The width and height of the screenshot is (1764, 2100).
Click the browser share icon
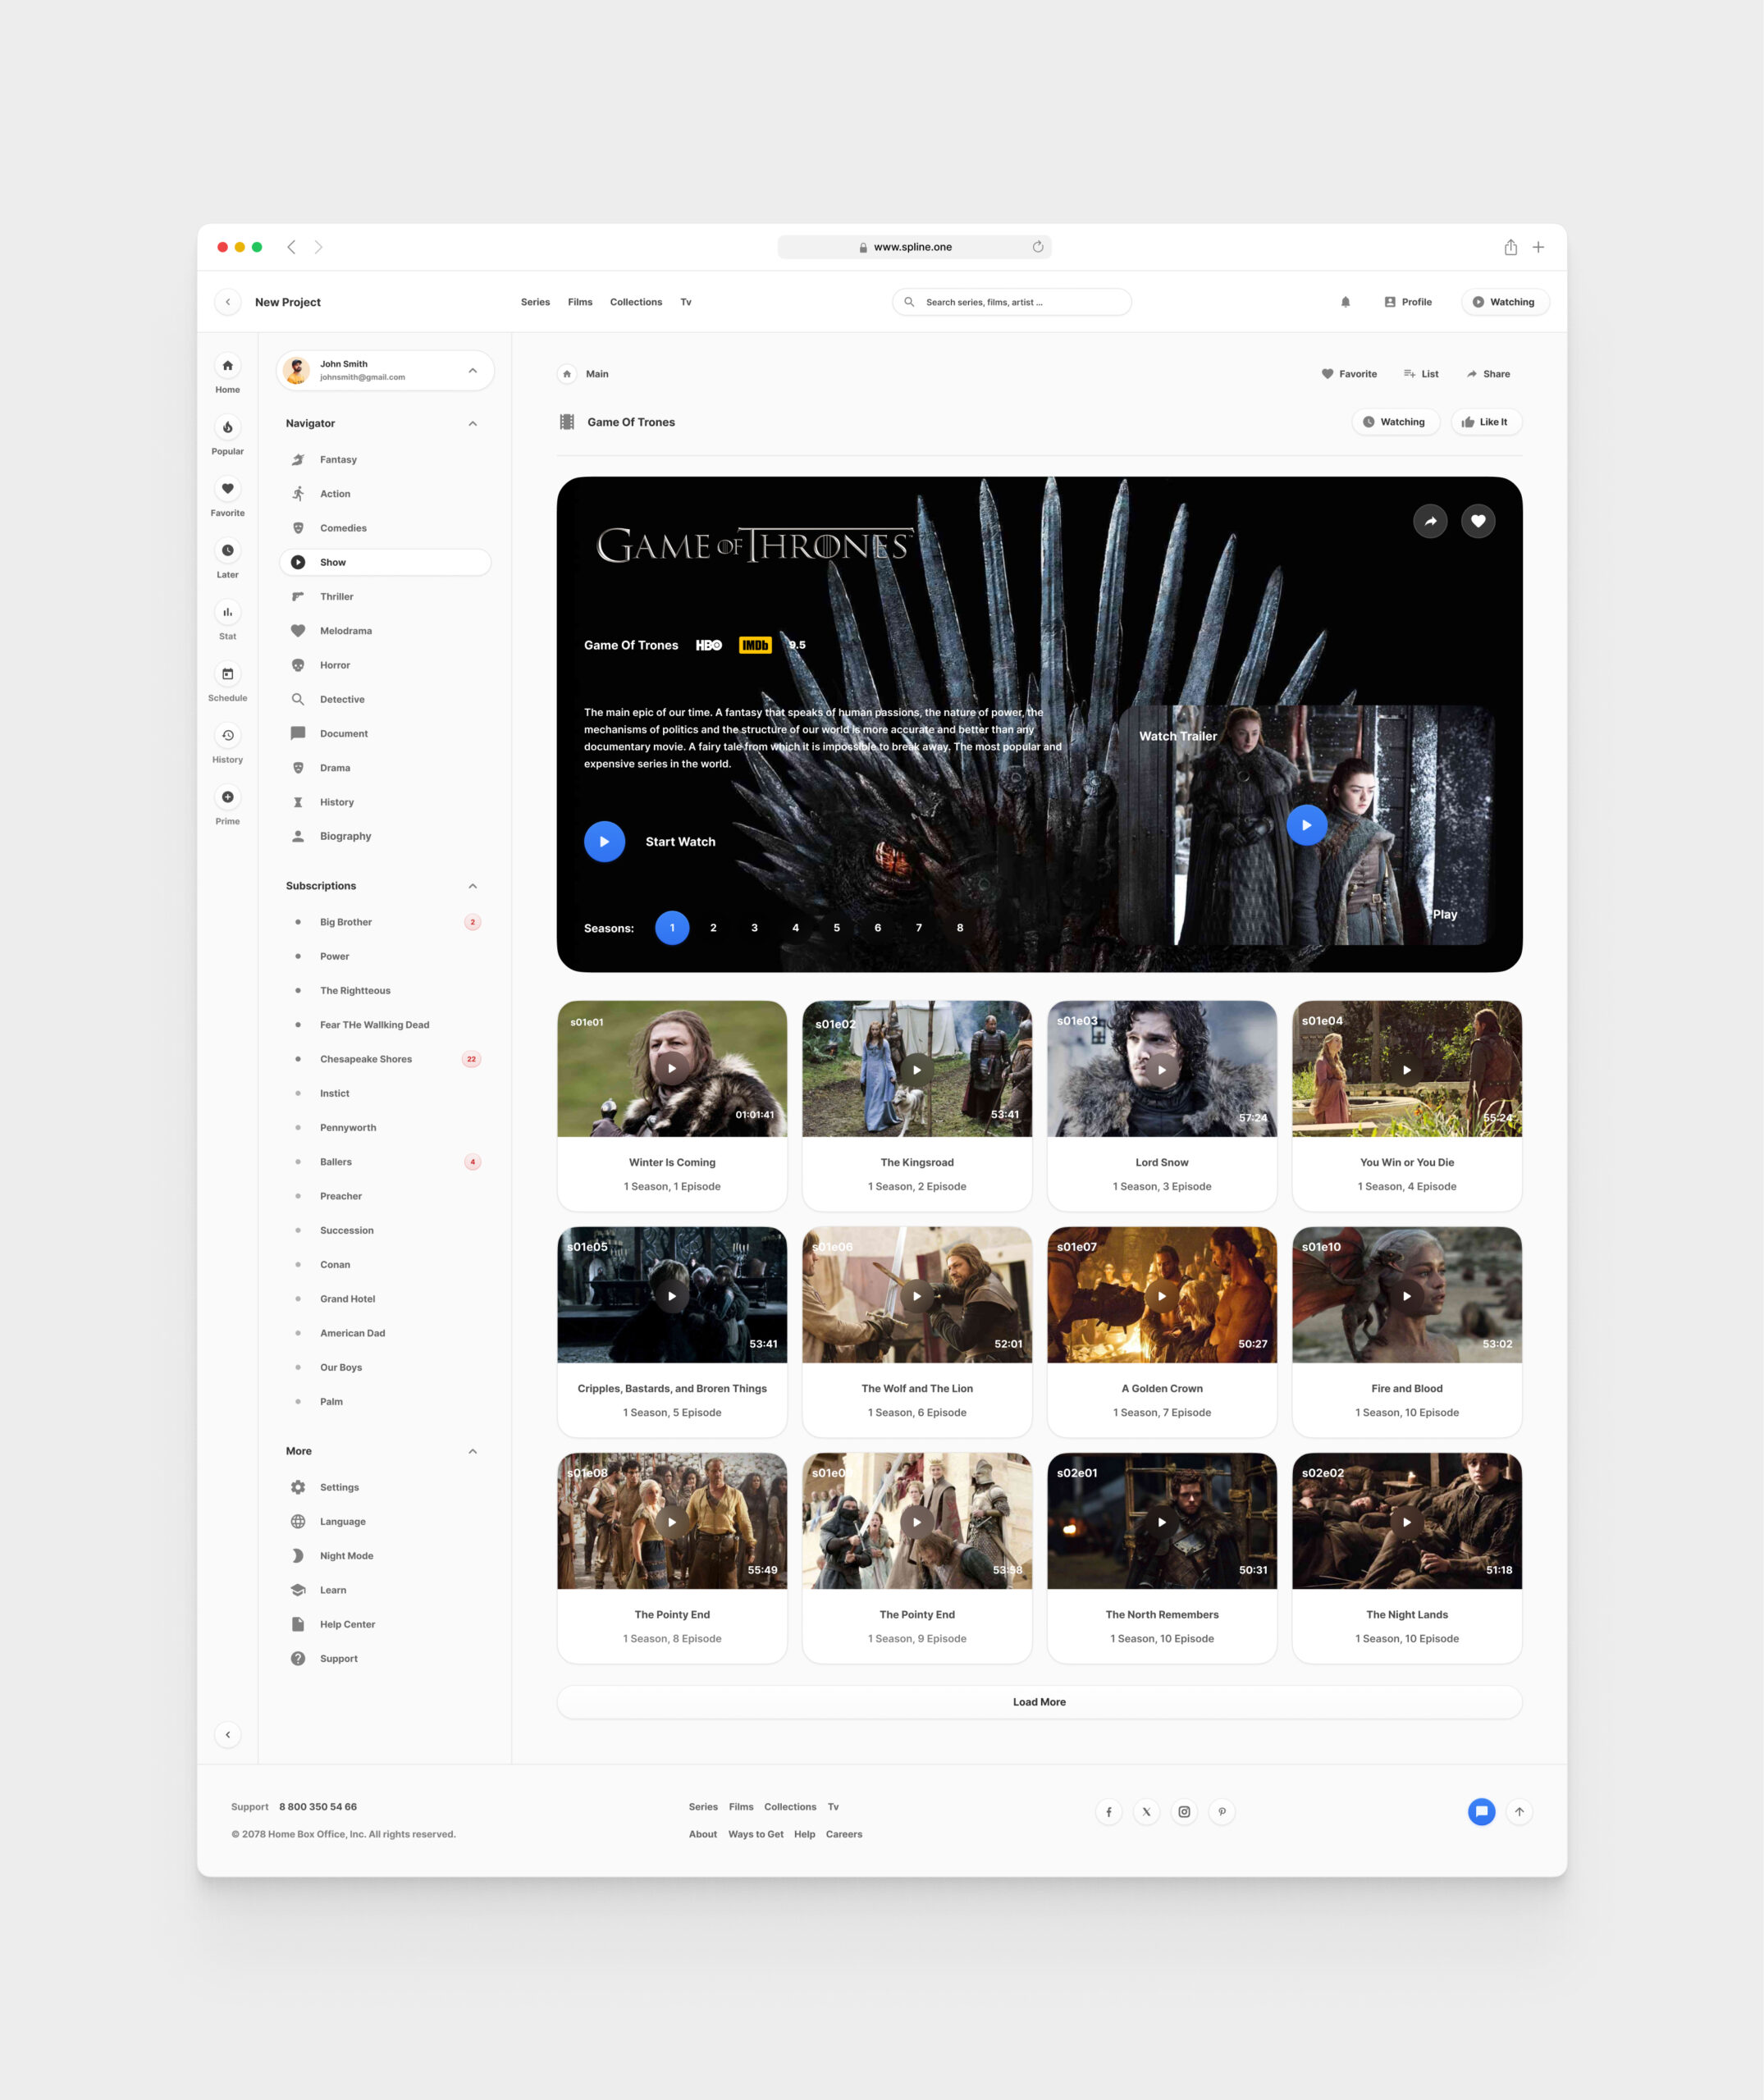coord(1510,247)
